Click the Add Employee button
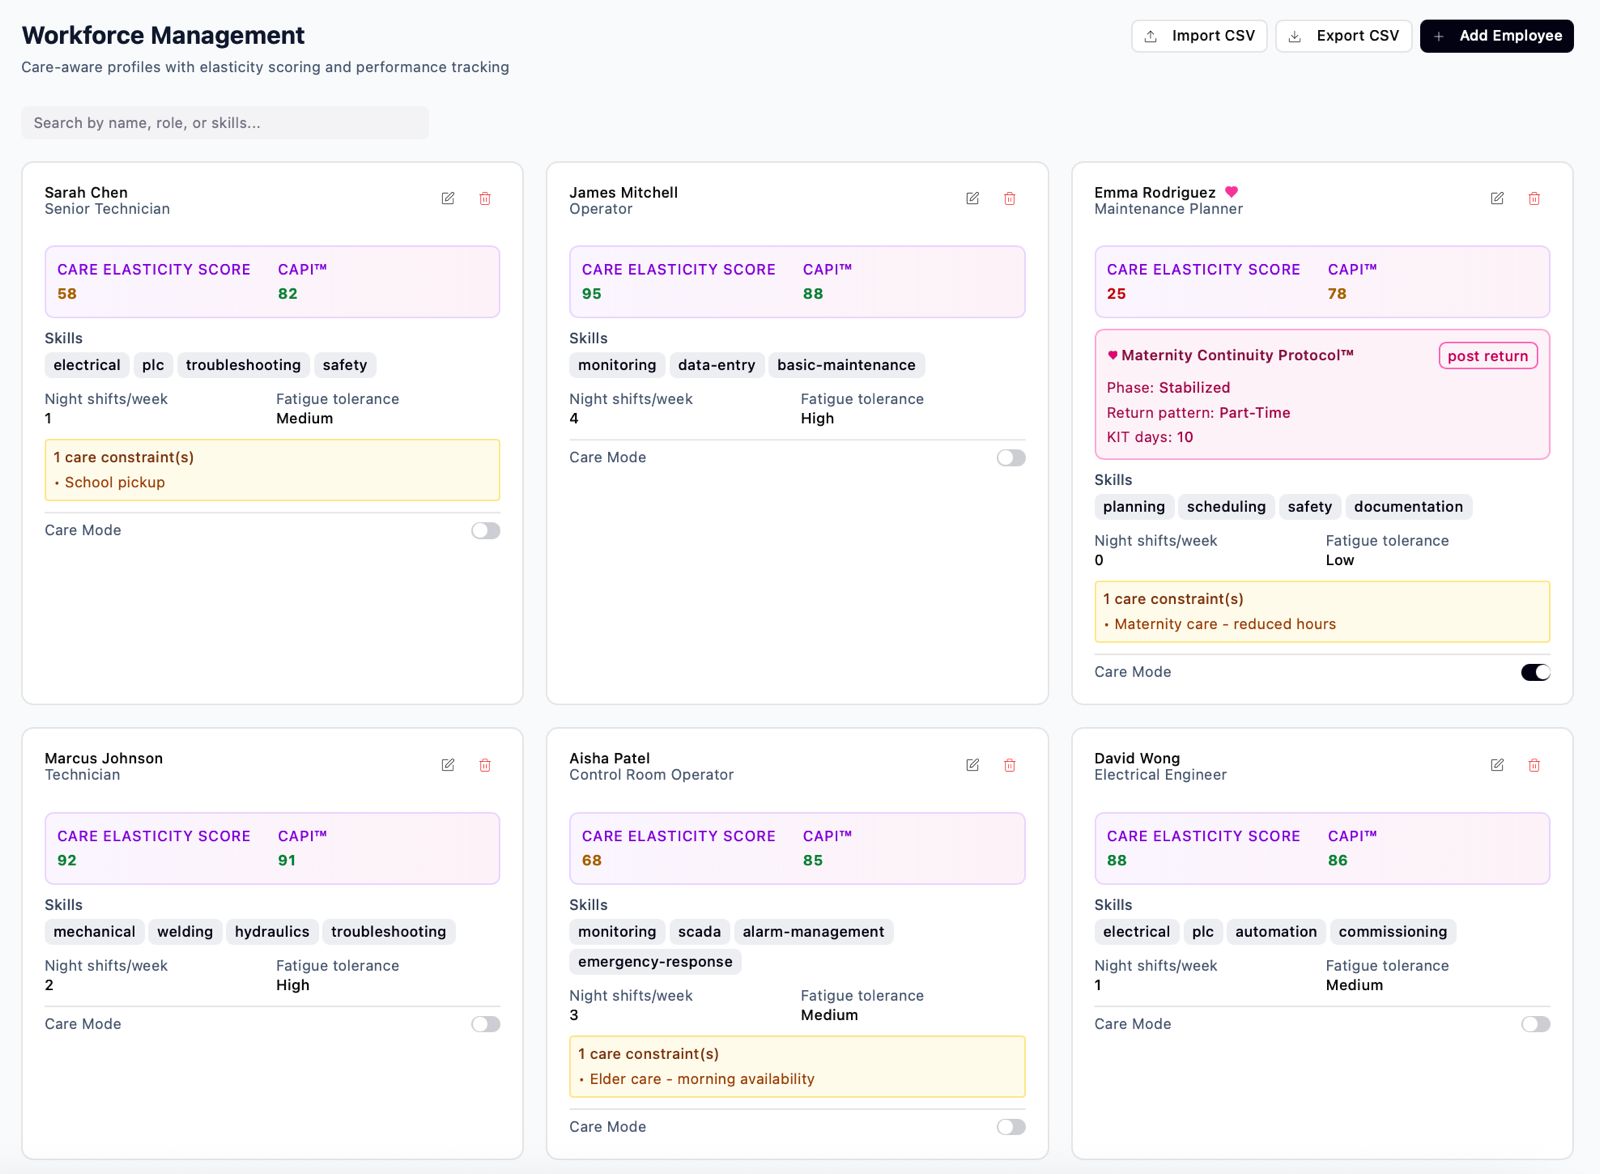This screenshot has height=1174, width=1600. tap(1496, 36)
